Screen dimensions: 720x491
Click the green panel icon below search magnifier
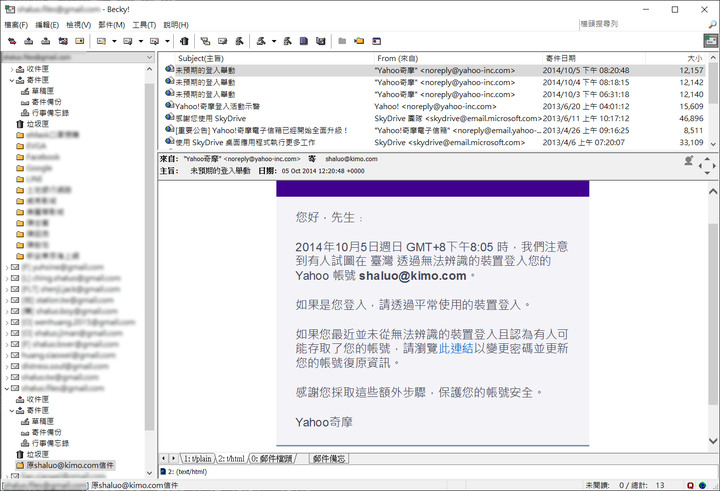[x=711, y=41]
